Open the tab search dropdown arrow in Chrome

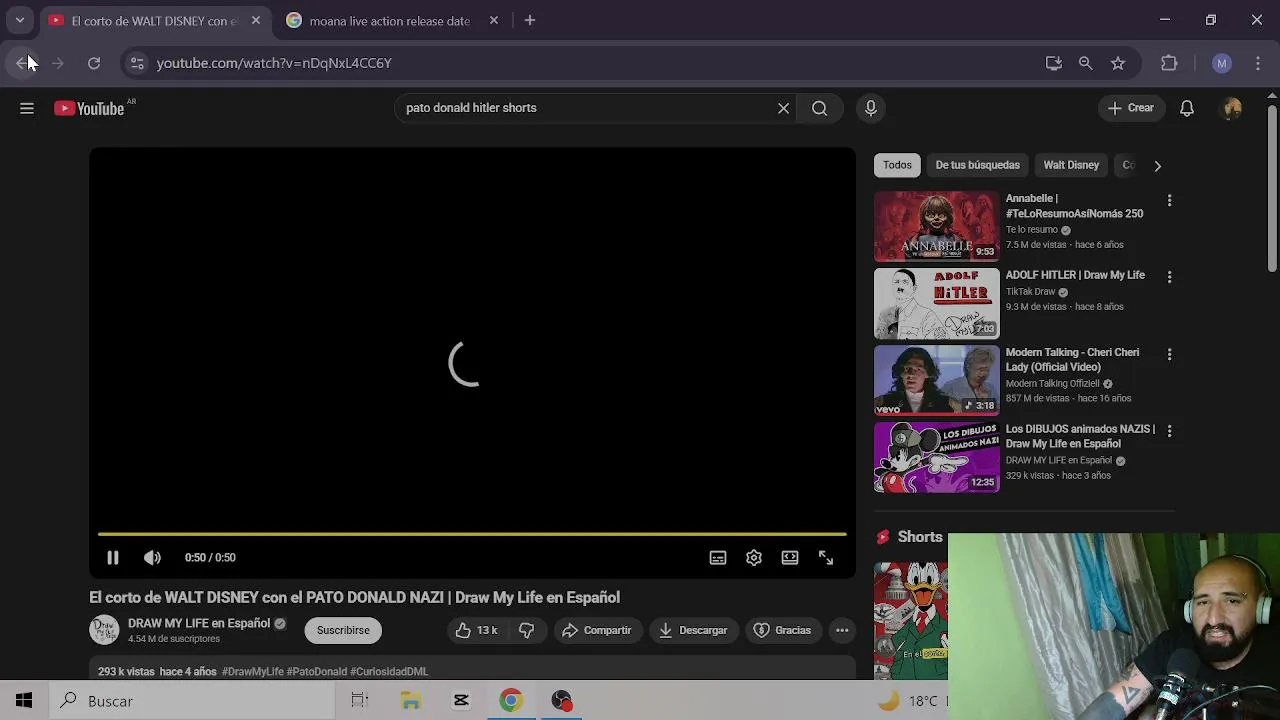tap(19, 20)
